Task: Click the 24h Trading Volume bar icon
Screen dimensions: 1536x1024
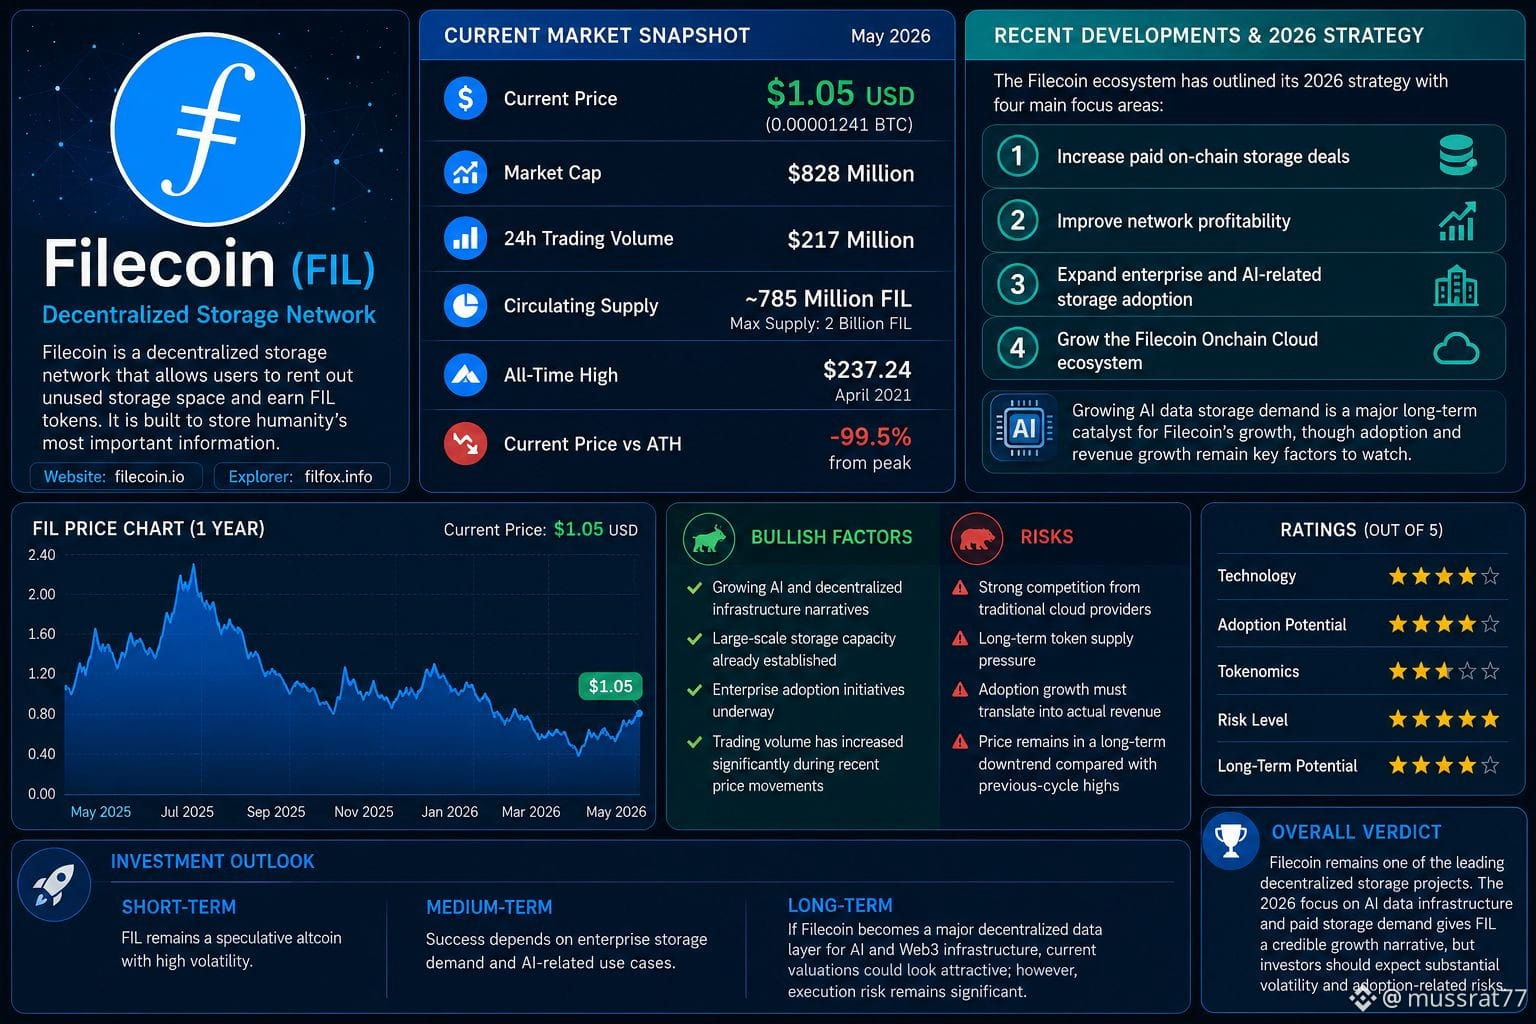Action: [x=465, y=238]
